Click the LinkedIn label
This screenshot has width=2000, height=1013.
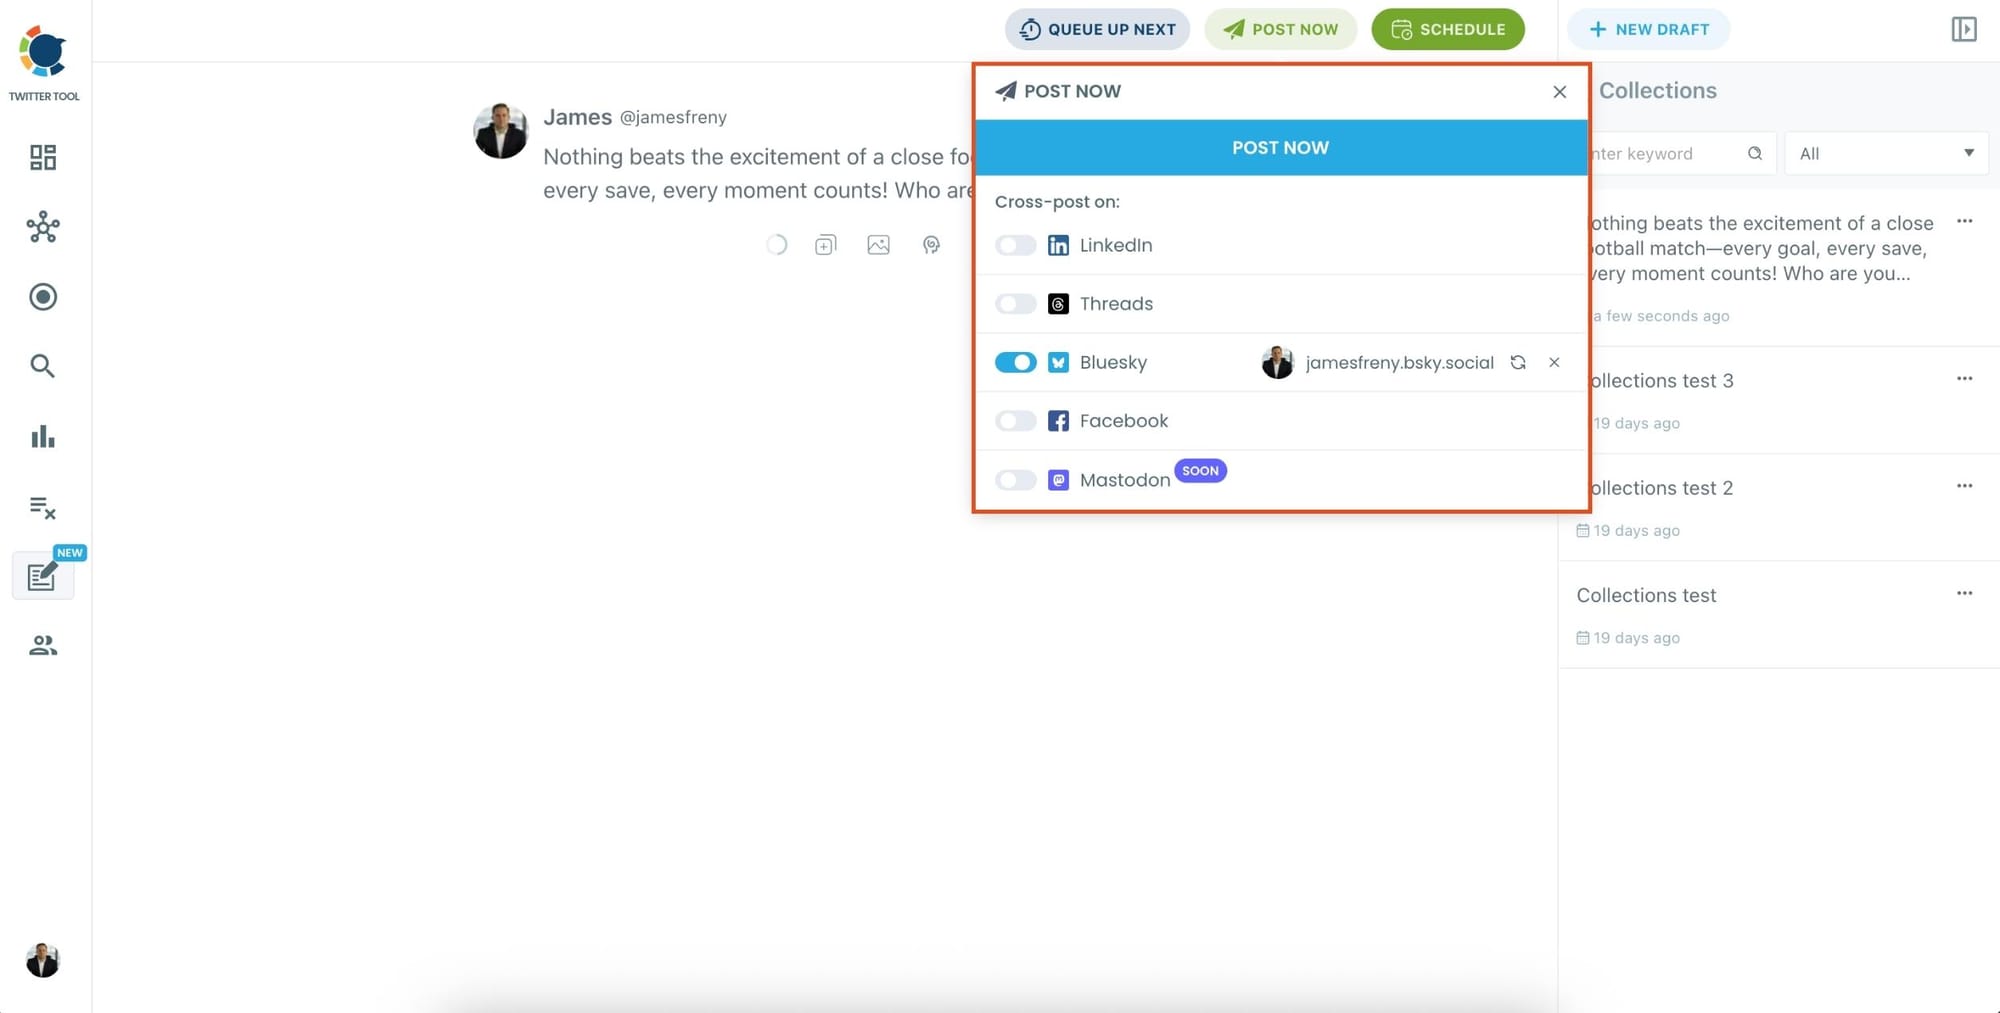[1116, 245]
